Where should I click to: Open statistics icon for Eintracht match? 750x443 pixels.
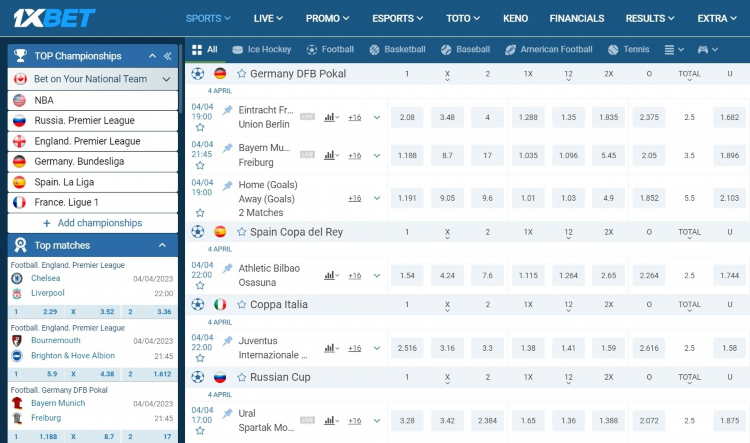click(x=331, y=117)
